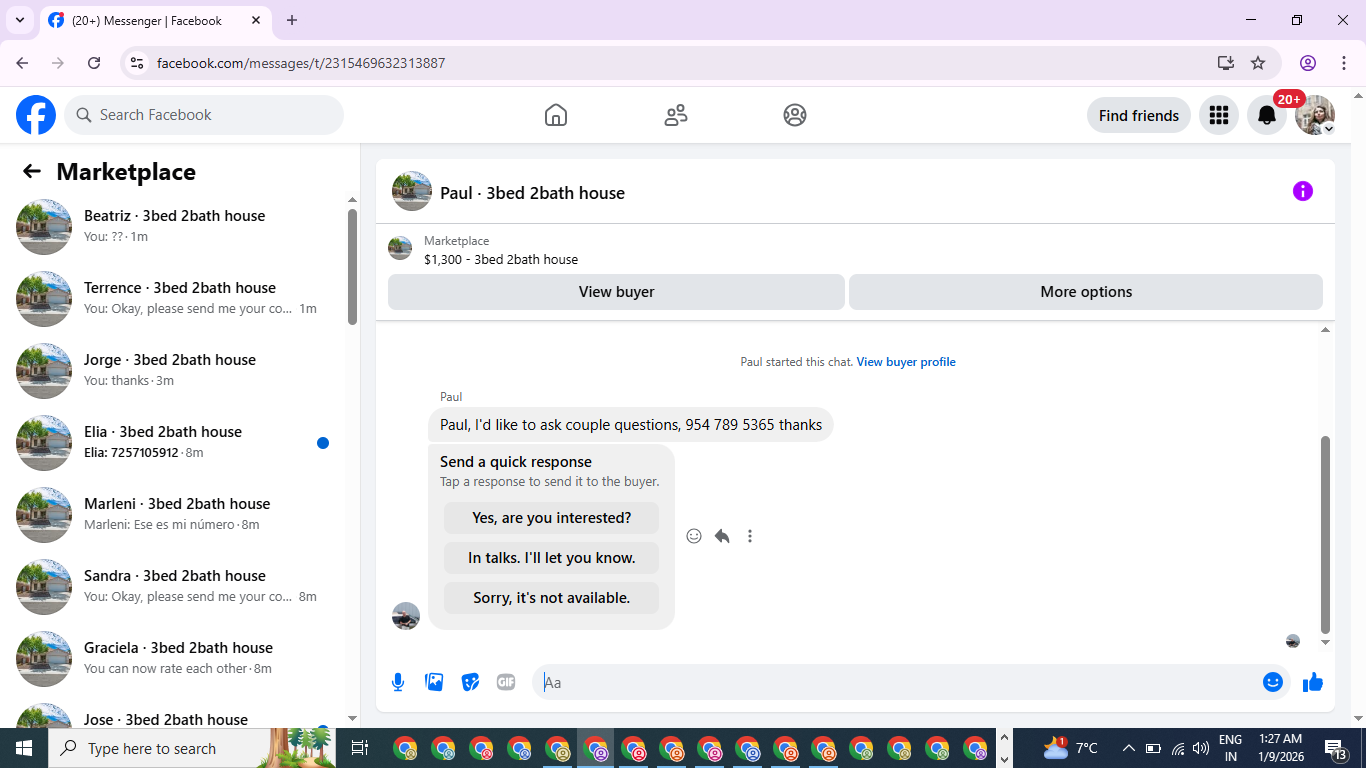Focus the Search Facebook field
This screenshot has width=1366, height=768.
tap(204, 115)
